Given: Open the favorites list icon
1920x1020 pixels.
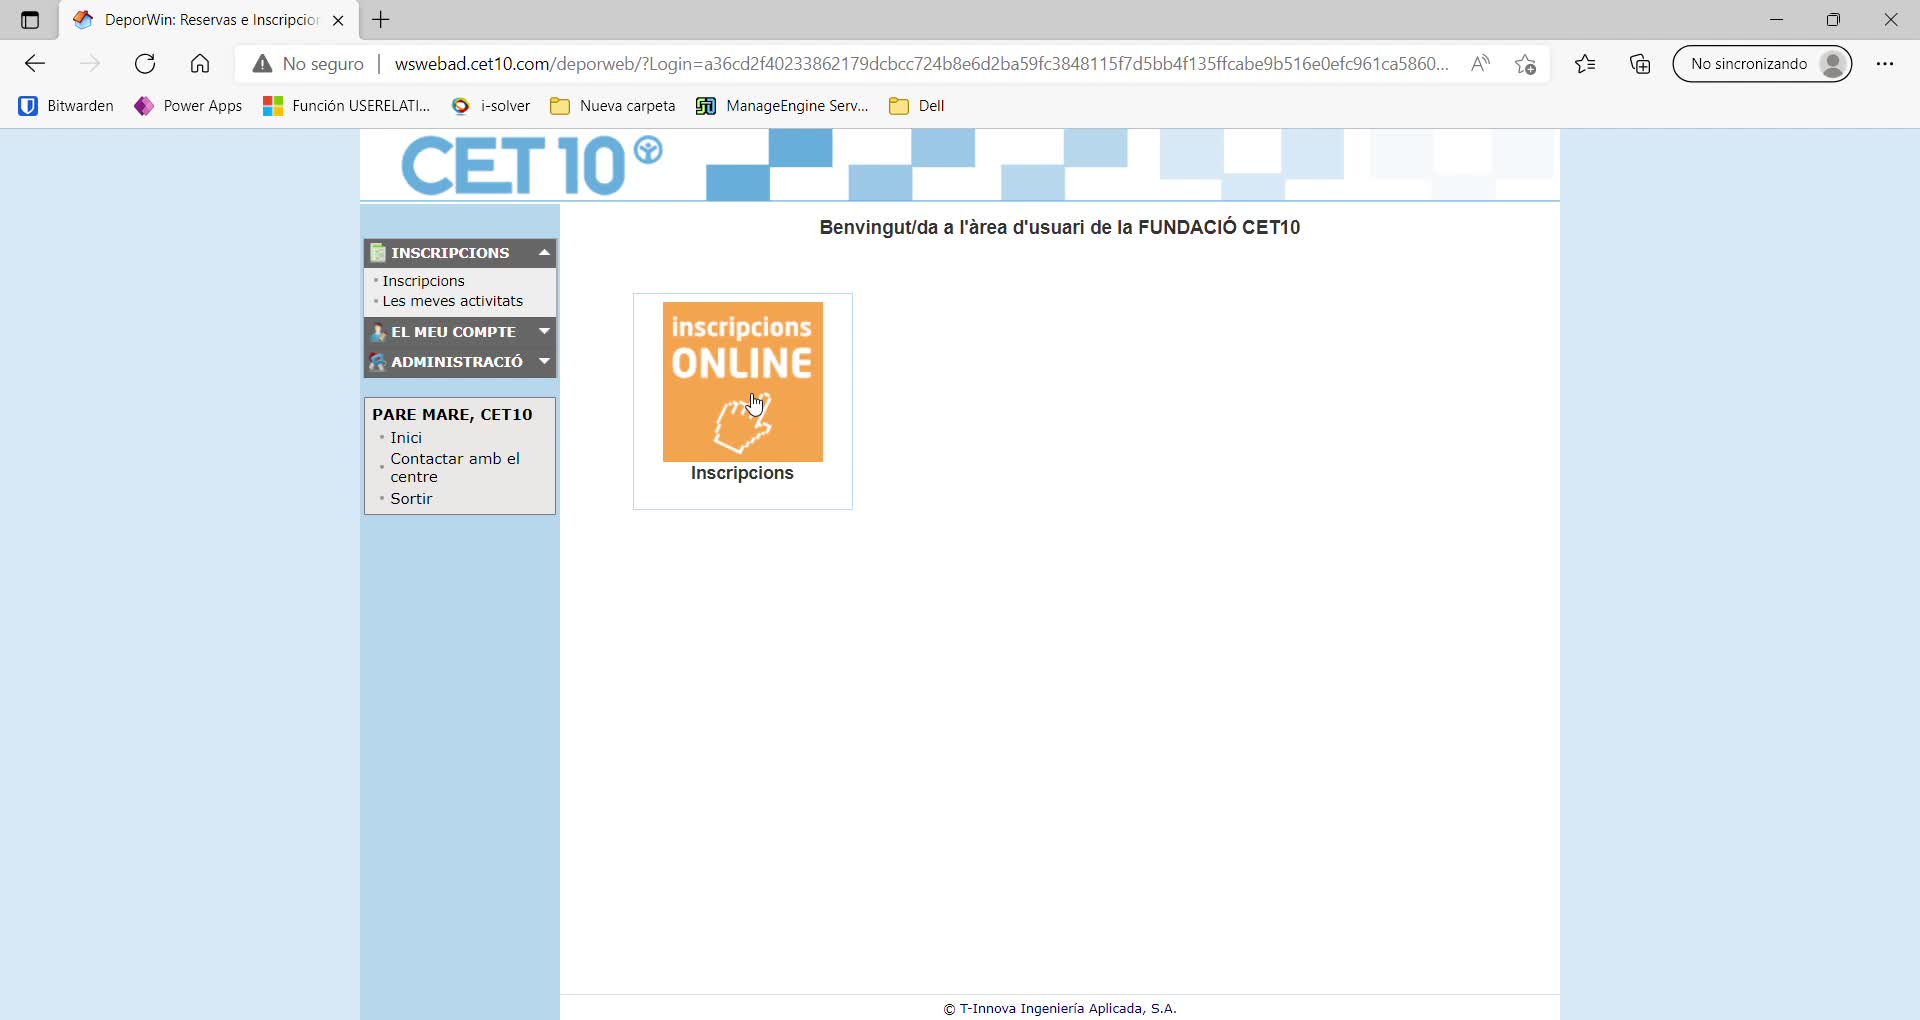Looking at the screenshot, I should [x=1585, y=64].
